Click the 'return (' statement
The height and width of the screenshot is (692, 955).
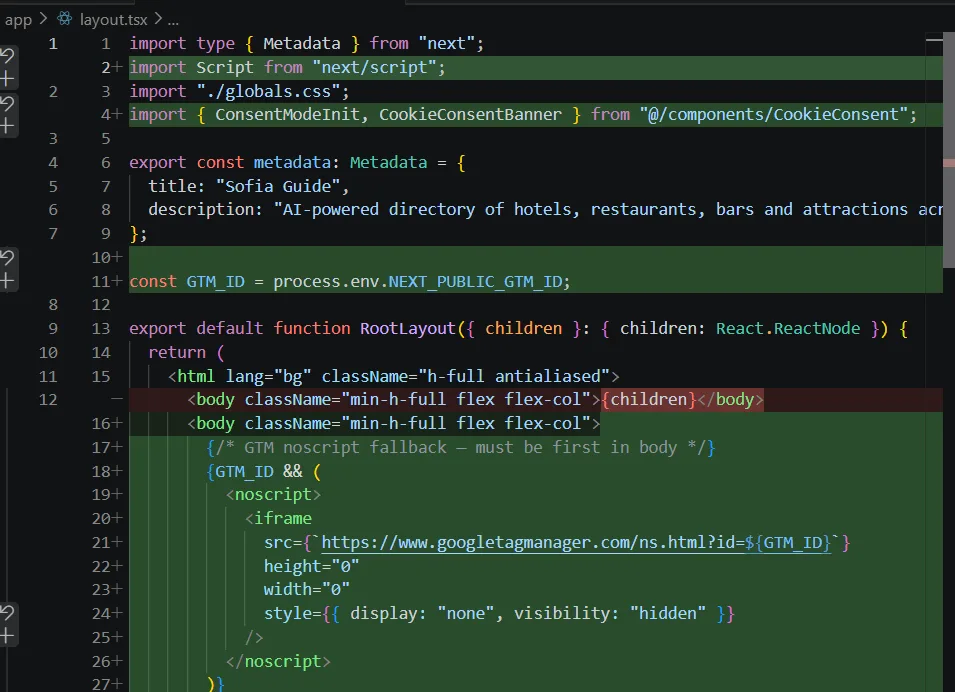(186, 353)
